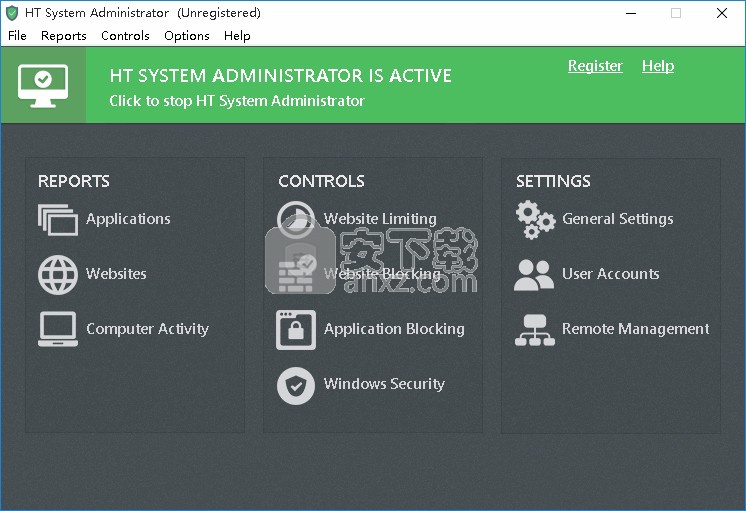Click the Windows Security shield icon
746x511 pixels.
(296, 385)
